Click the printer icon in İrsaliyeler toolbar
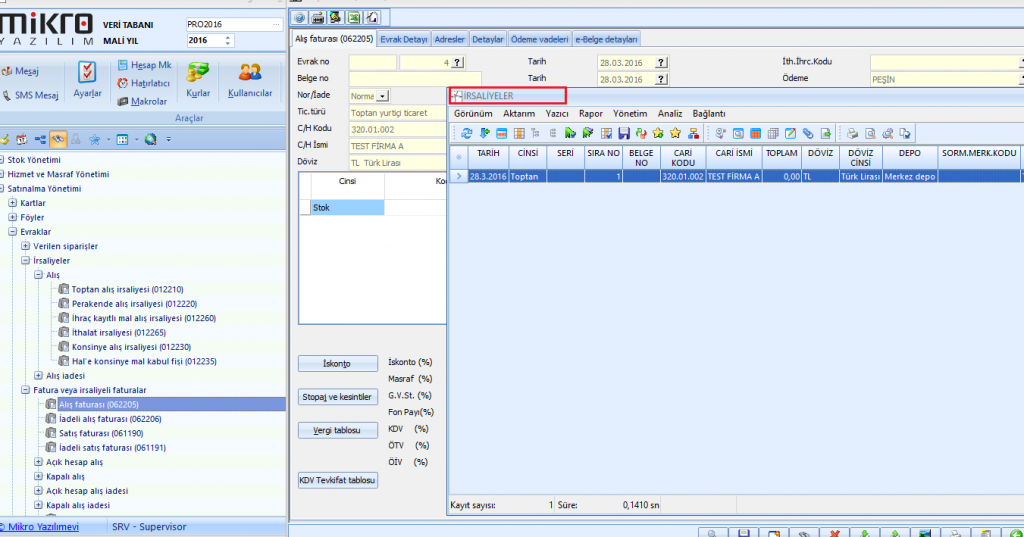 [x=853, y=133]
